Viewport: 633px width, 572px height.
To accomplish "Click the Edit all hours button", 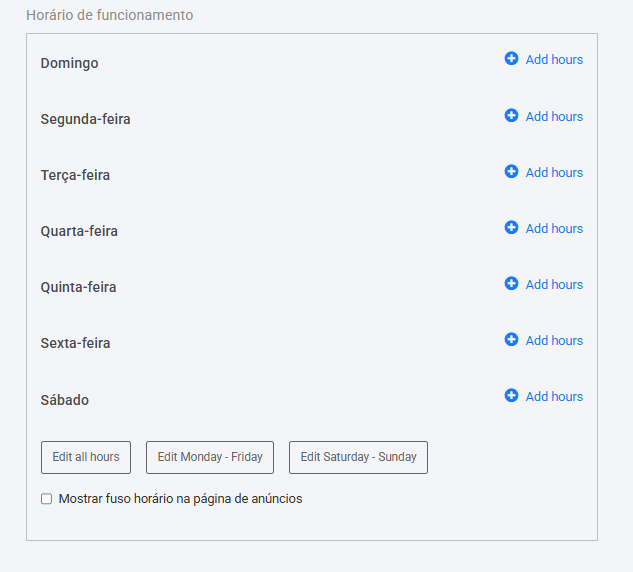I will (86, 457).
